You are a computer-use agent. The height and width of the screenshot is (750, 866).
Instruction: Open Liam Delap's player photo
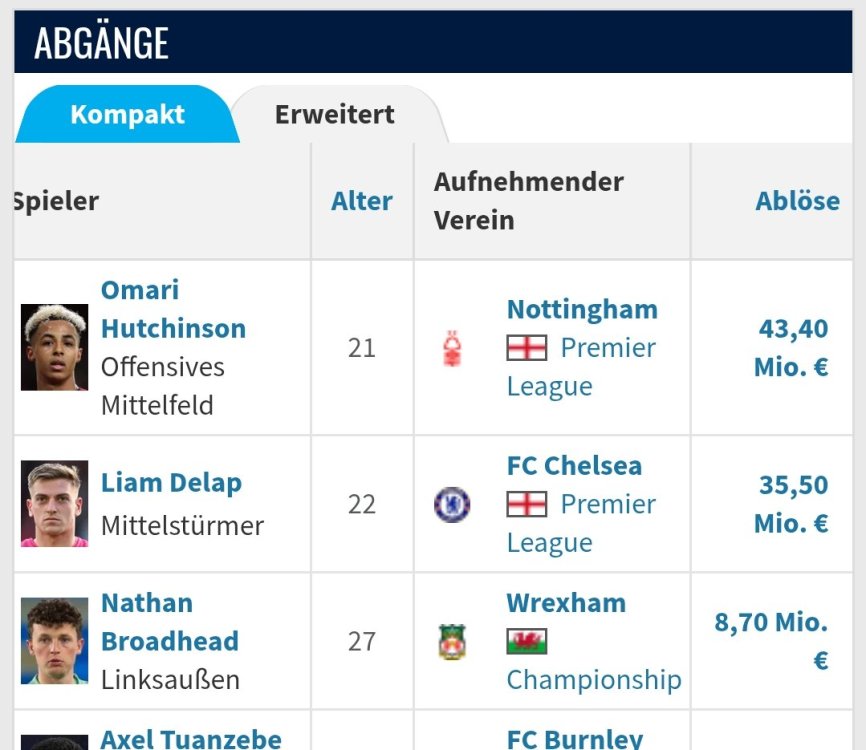54,504
